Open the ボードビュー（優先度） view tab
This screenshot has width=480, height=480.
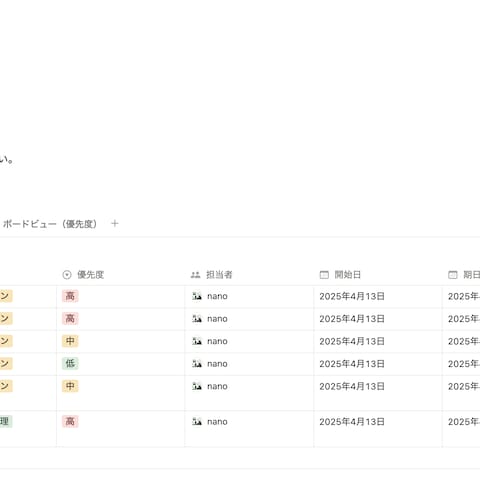click(49, 224)
